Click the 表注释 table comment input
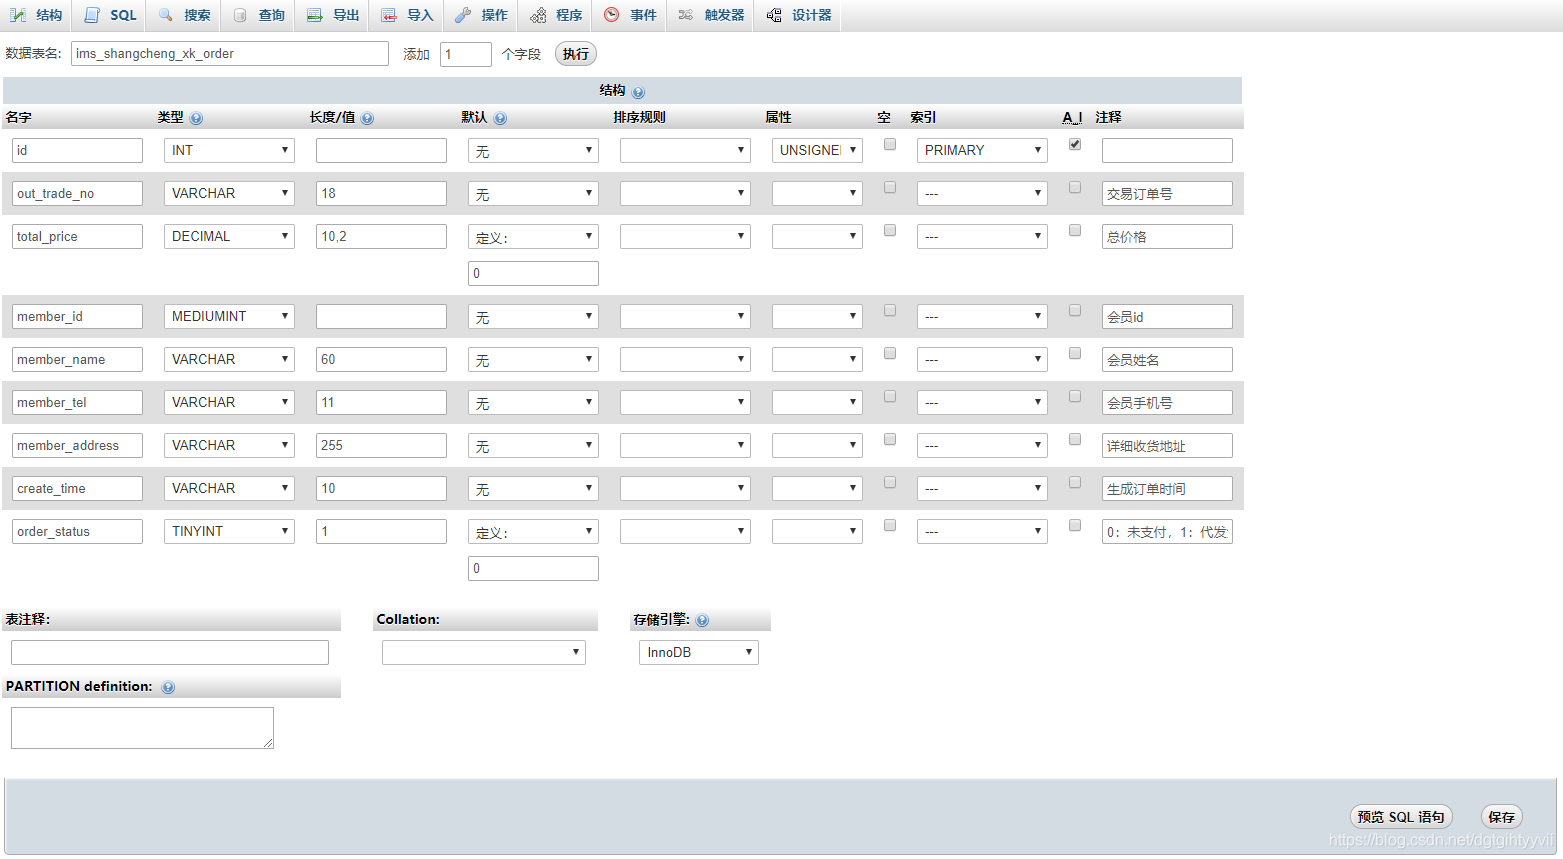 click(170, 652)
